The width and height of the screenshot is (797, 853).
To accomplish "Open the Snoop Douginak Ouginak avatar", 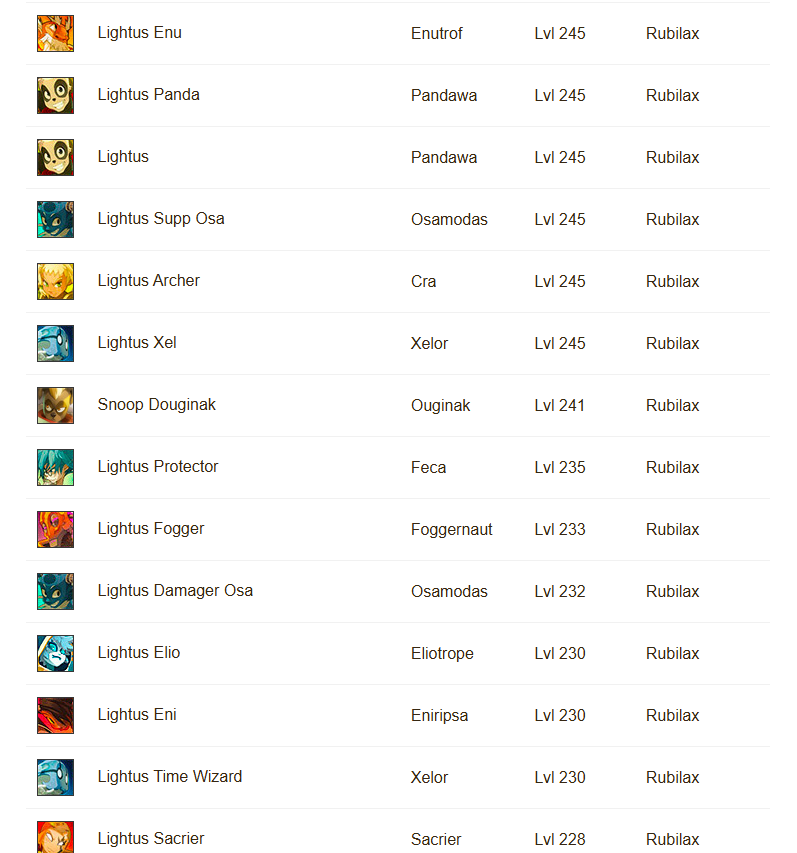I will (55, 405).
